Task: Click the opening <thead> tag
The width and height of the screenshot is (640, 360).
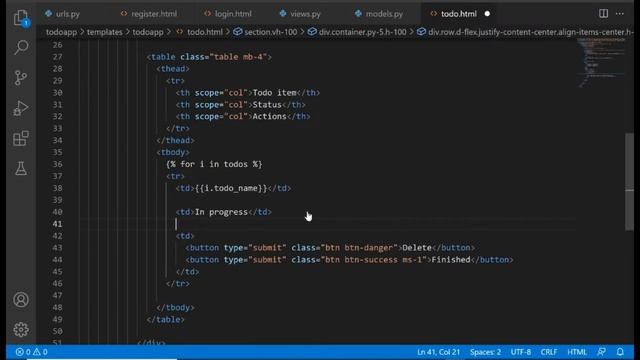Action: [173, 69]
